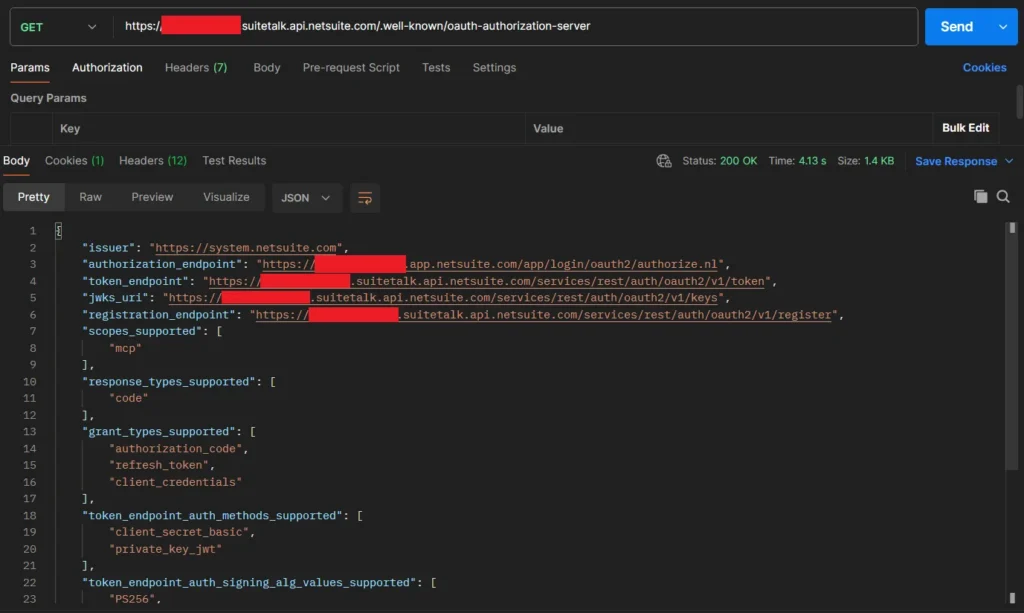This screenshot has height=613, width=1024.
Task: Expand the Send button arrow options
Action: coord(1003,27)
